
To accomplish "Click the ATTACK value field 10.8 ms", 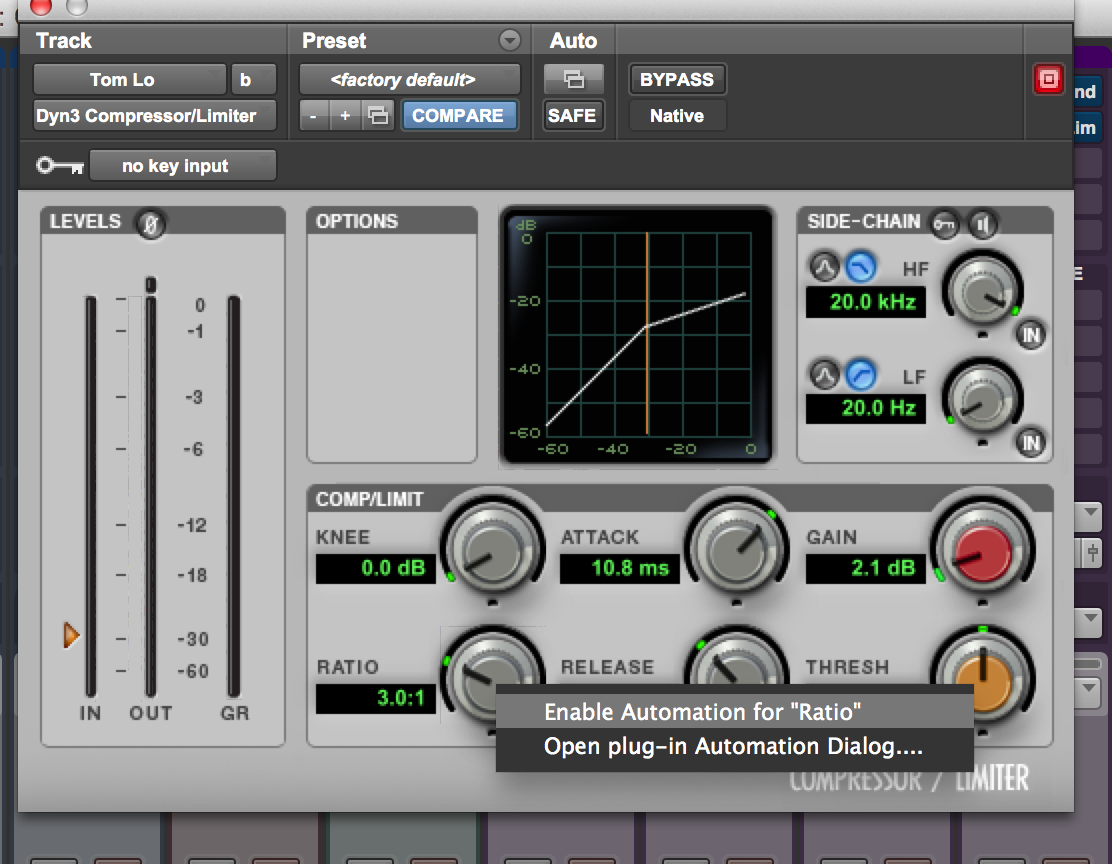I will click(615, 568).
